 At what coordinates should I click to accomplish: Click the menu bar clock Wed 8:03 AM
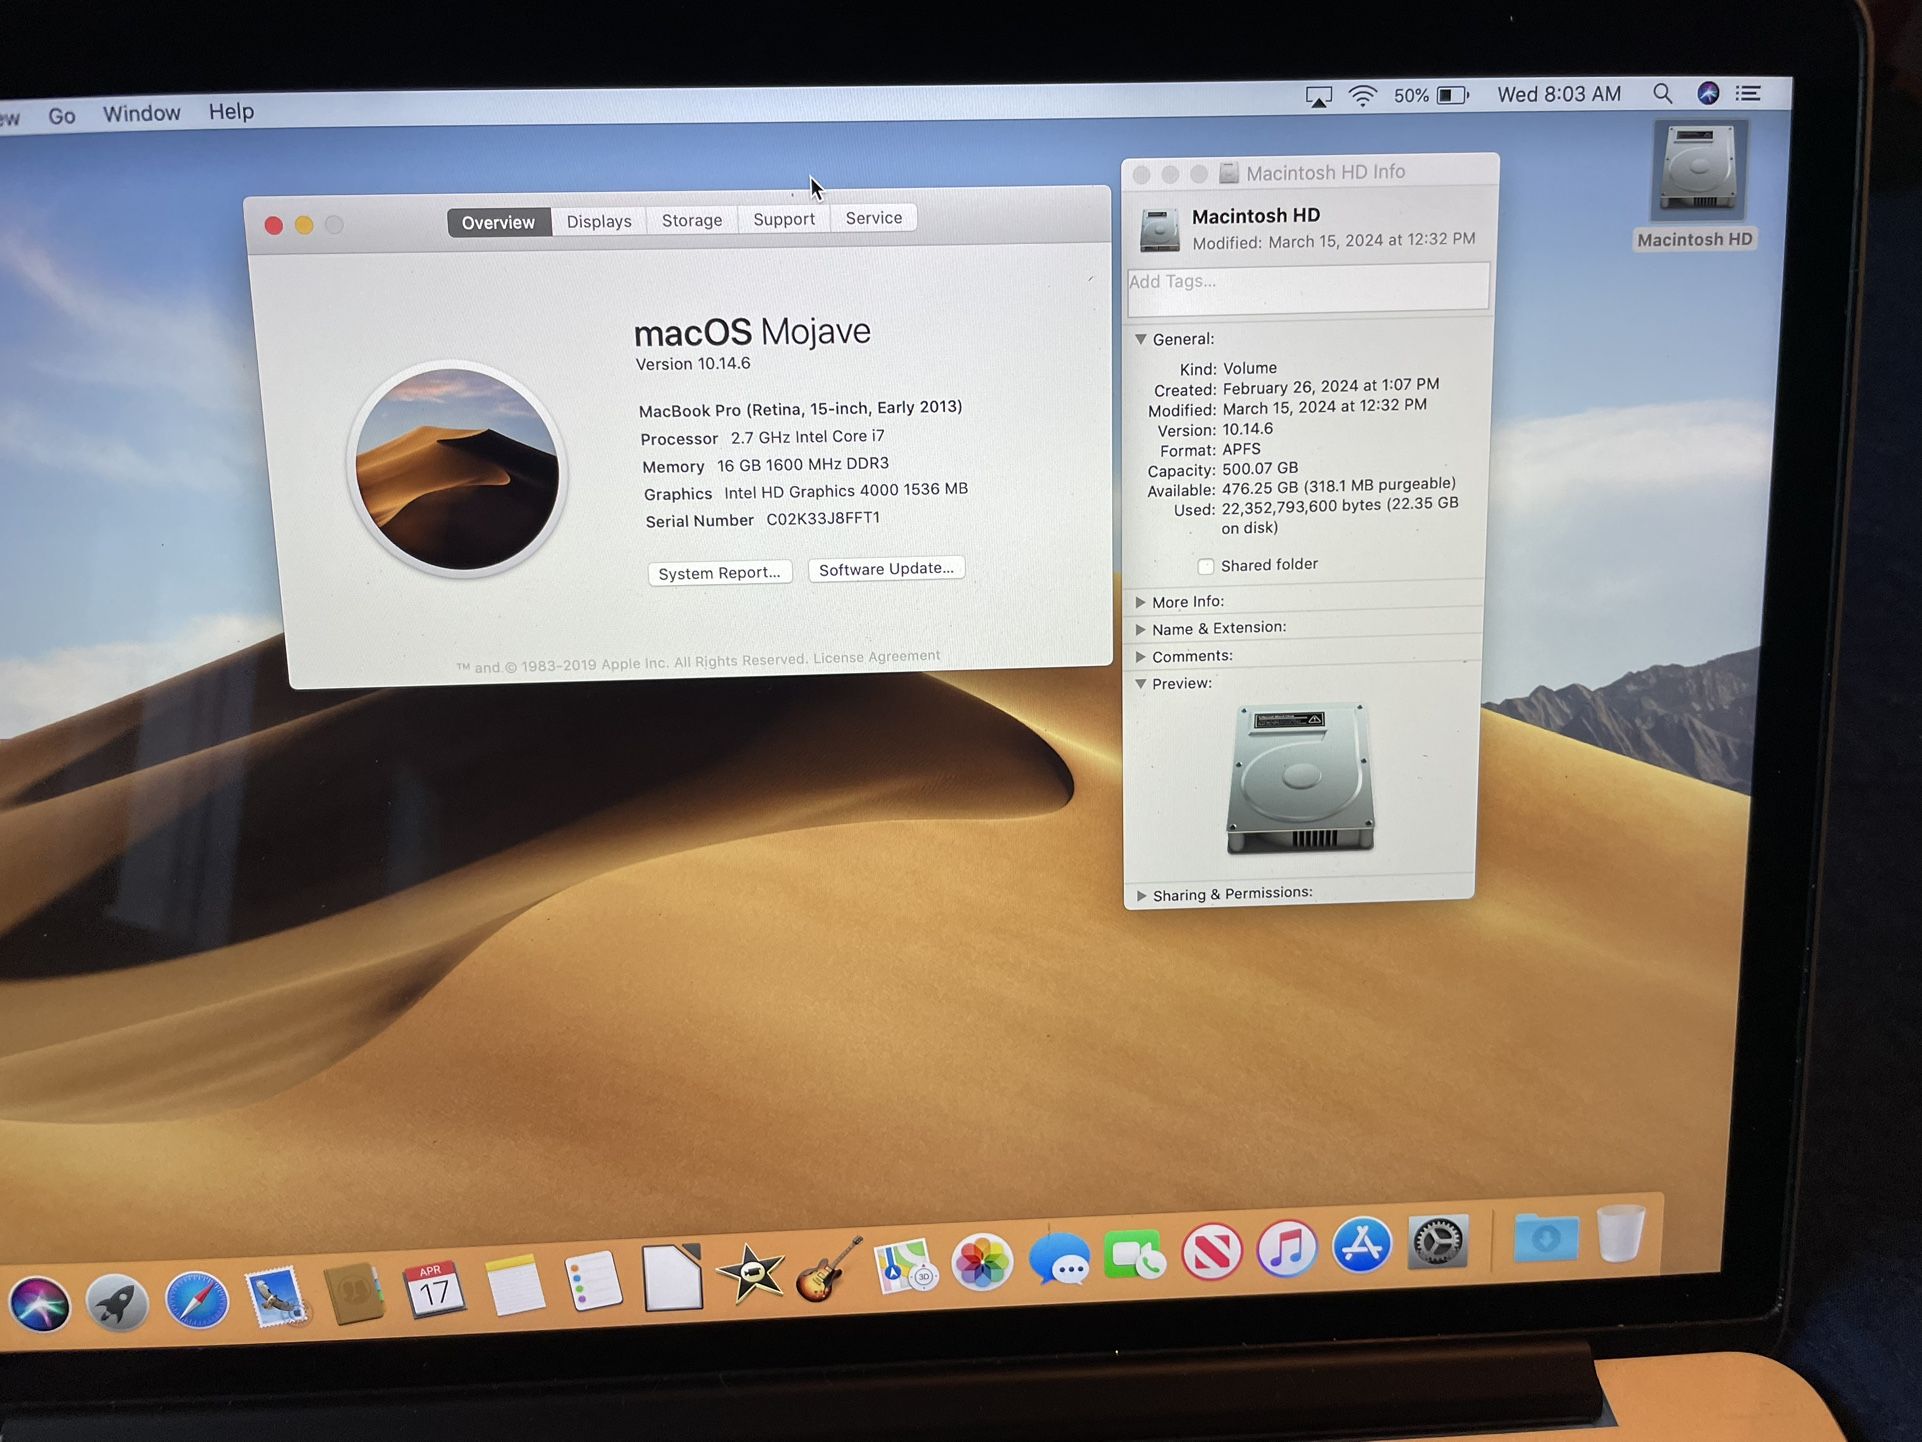1559,94
